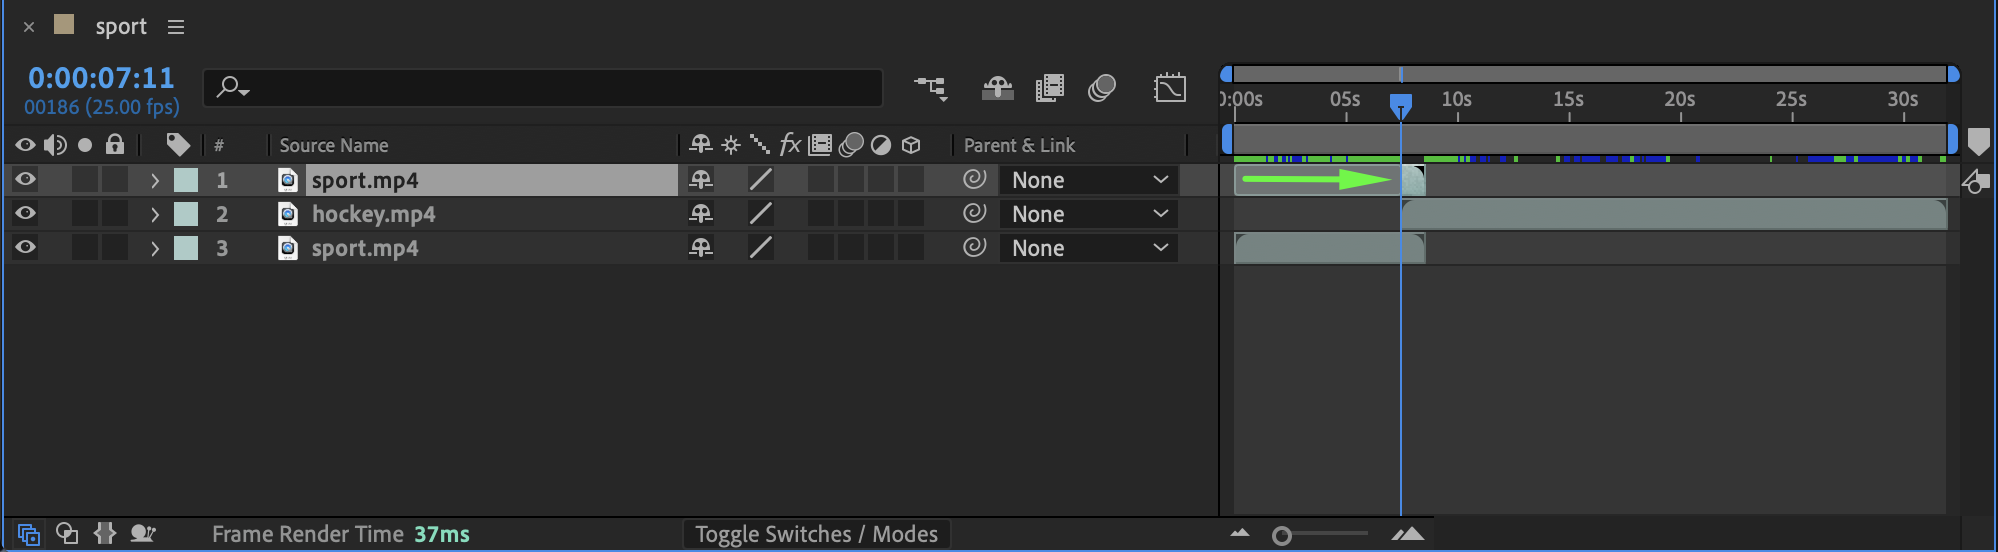Enable Frame Blending for the composition

click(1049, 89)
